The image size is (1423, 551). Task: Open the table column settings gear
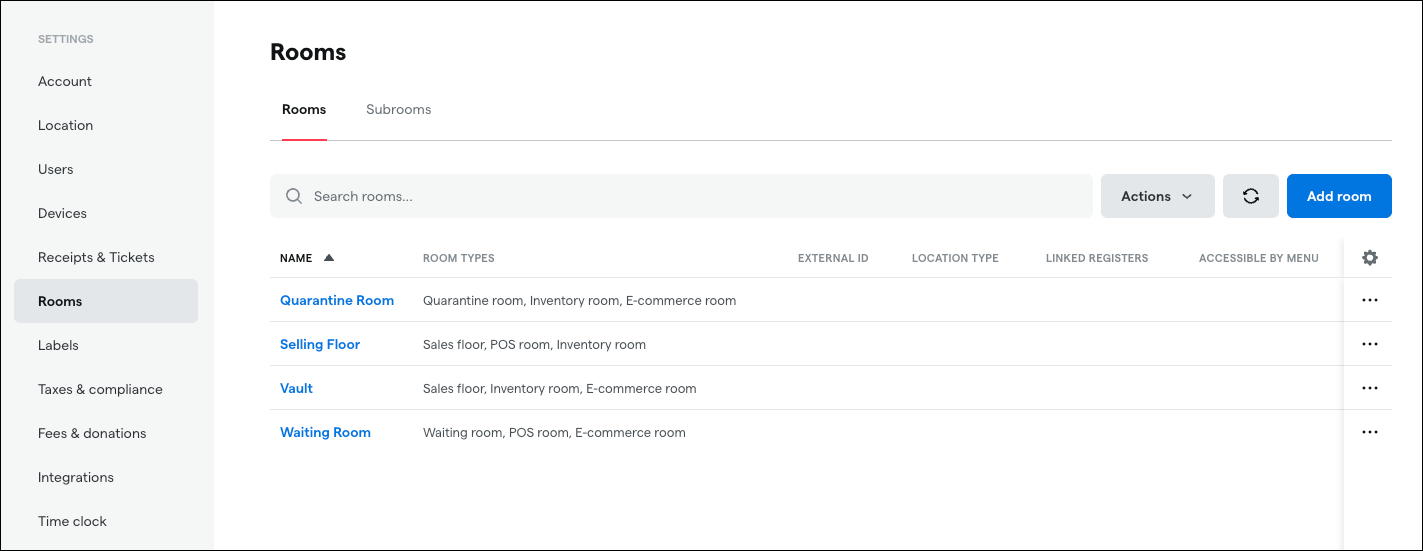[x=1370, y=258]
